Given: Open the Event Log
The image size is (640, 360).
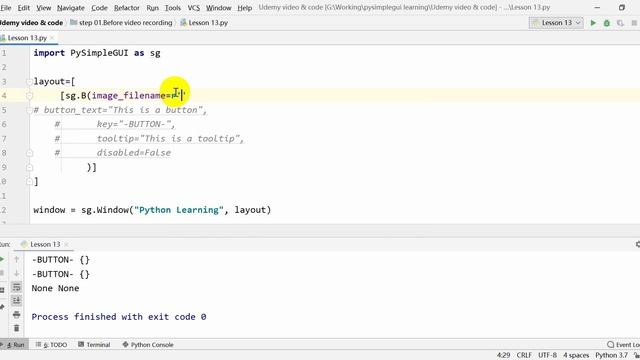Looking at the screenshot, I should 623,345.
